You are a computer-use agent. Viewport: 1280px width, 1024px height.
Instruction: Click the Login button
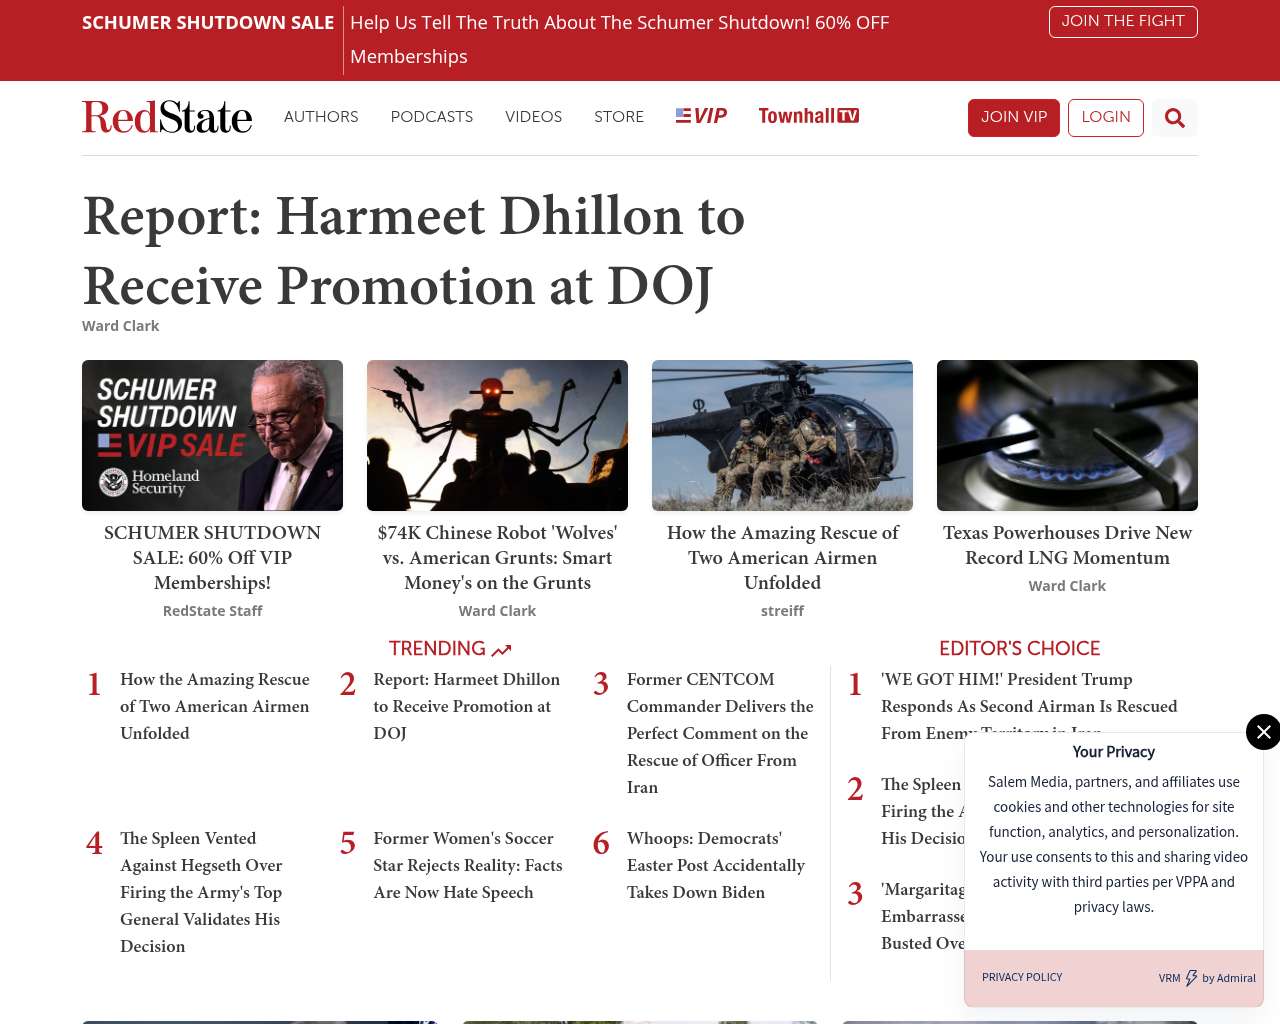click(1106, 118)
